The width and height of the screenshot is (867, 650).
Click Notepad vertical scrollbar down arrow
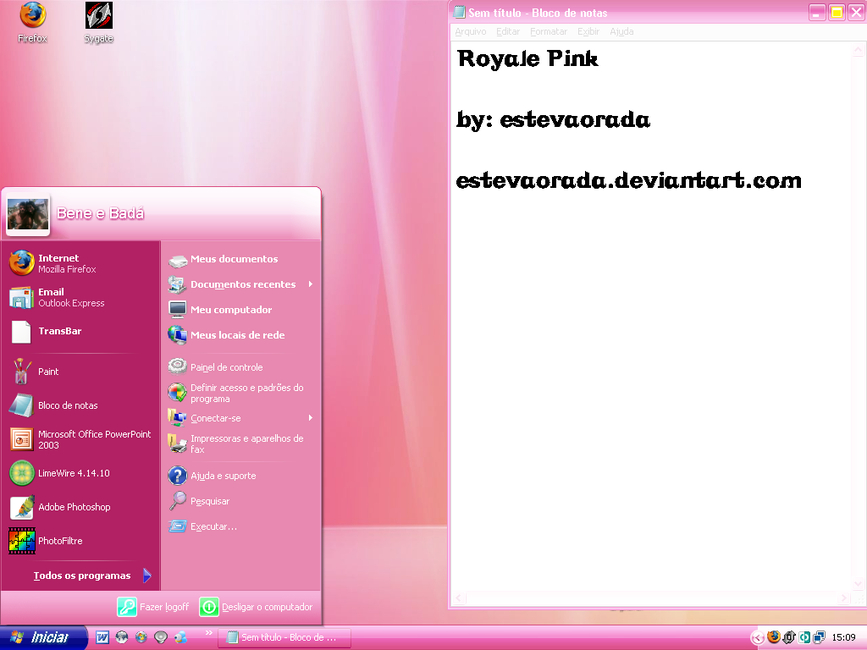tap(858, 584)
